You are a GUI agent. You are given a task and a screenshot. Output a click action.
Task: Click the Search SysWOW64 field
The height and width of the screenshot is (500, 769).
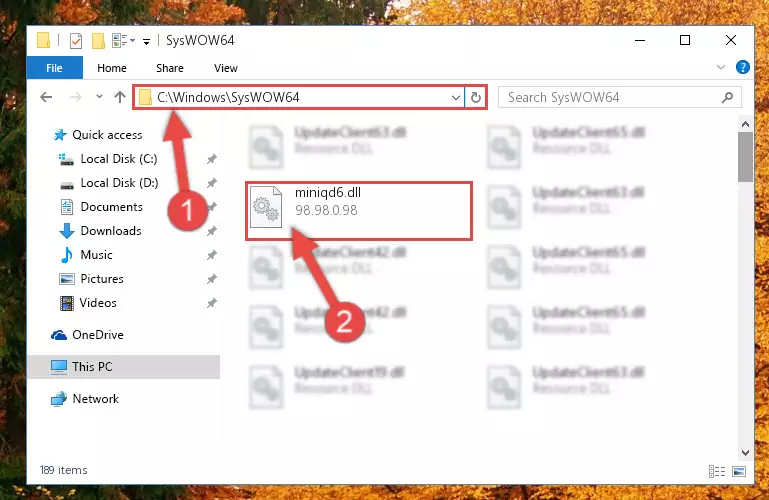coord(619,98)
